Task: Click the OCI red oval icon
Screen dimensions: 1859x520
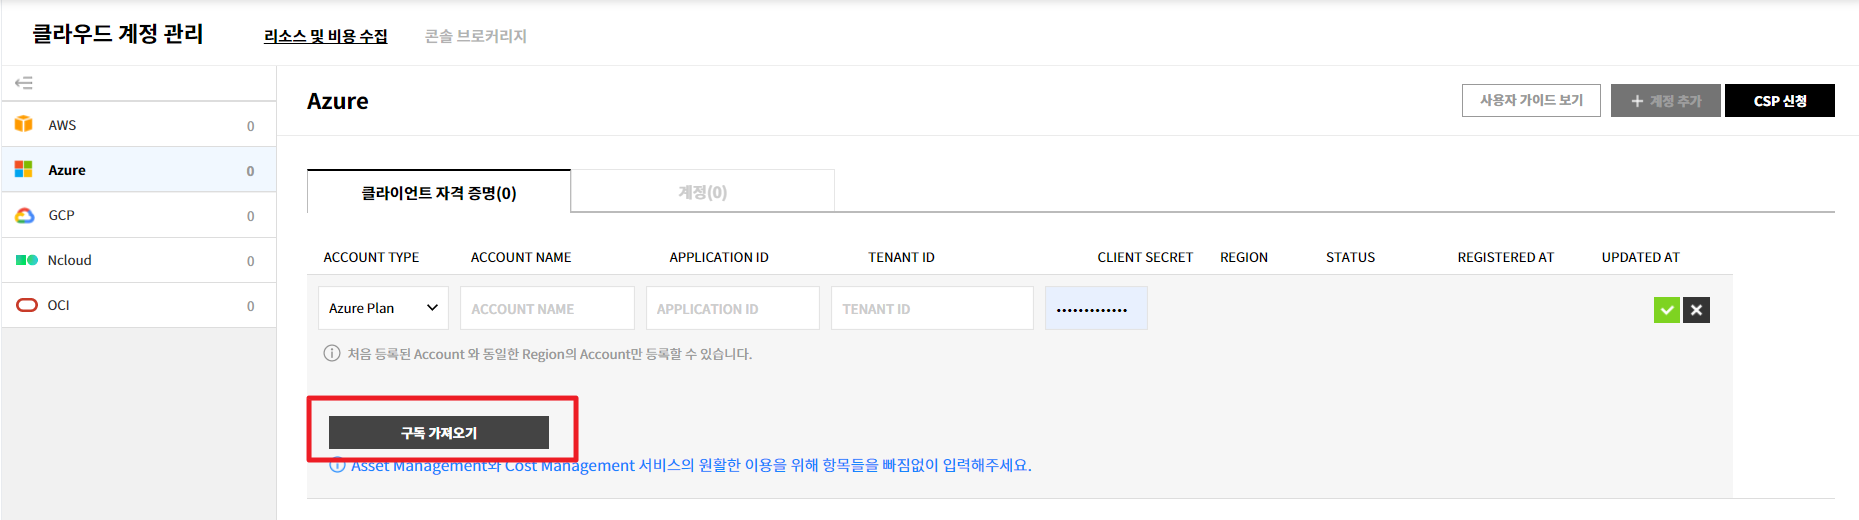Action: pyautogui.click(x=27, y=305)
